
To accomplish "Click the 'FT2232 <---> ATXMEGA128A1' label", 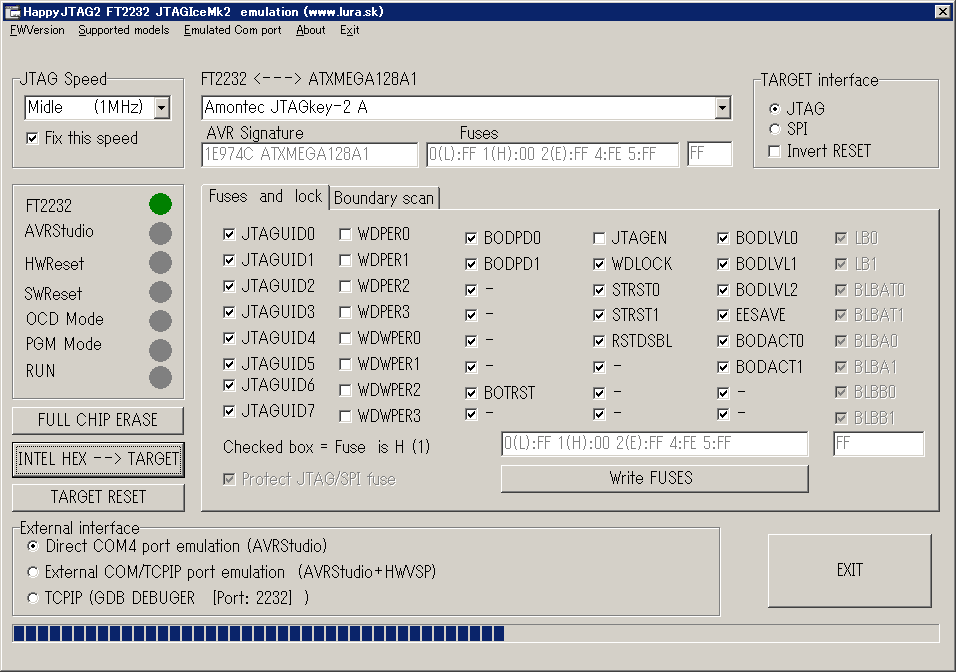I will 309,79.
